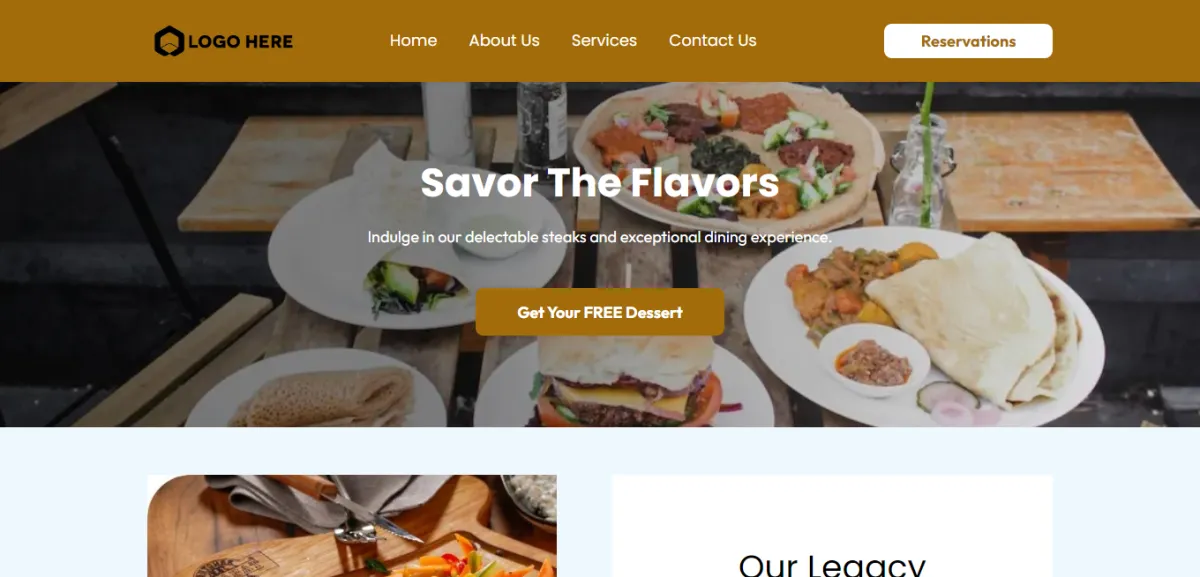
Task: Click the Indulge in our delectable steaks subtitle
Action: [600, 237]
